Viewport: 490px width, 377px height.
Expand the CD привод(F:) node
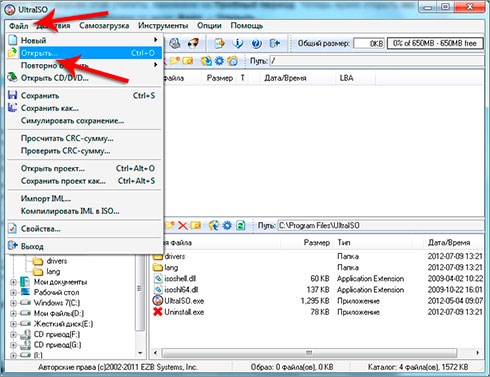pos(13,334)
